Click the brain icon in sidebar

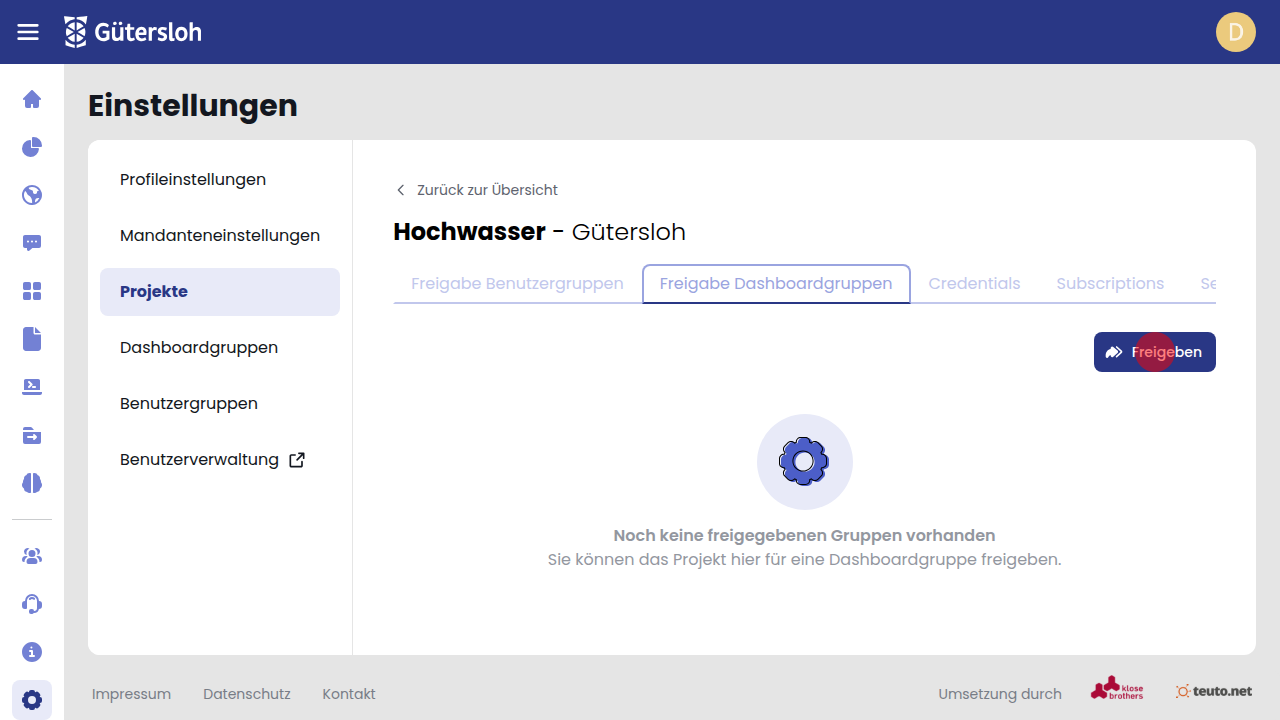(x=32, y=483)
